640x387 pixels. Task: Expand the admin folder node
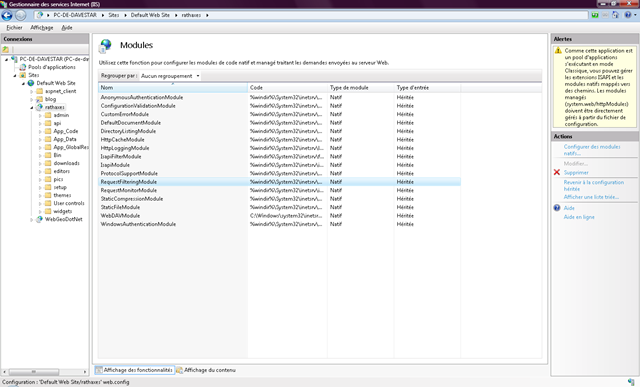40,116
